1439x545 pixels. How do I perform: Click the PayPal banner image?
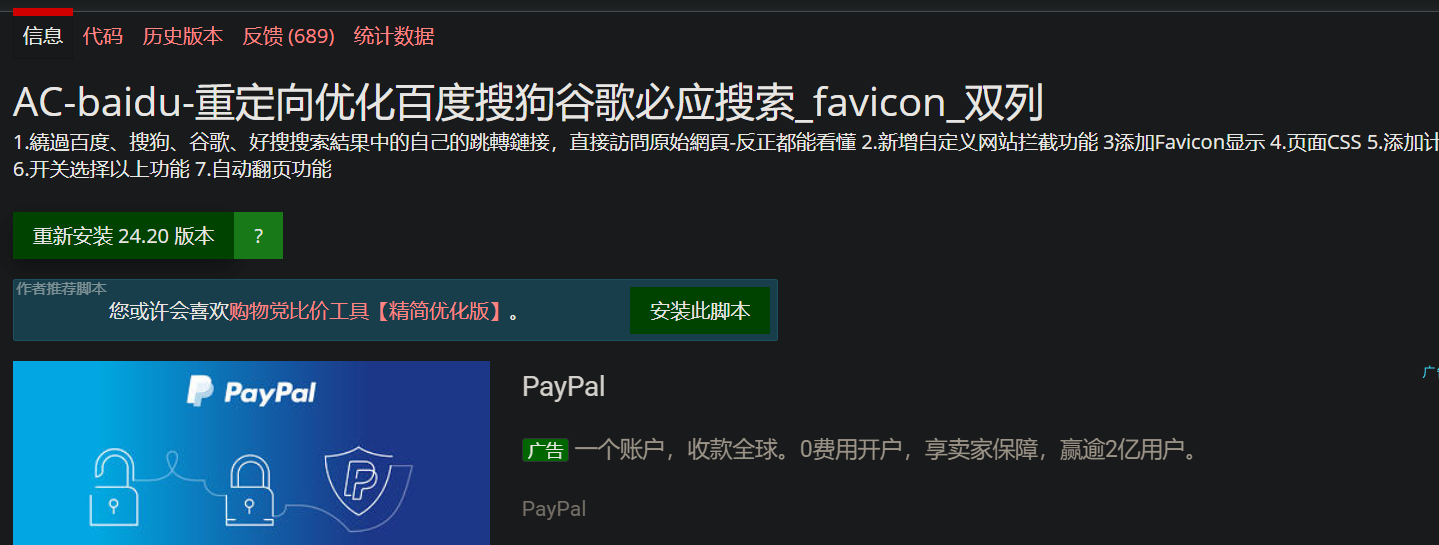coord(251,453)
